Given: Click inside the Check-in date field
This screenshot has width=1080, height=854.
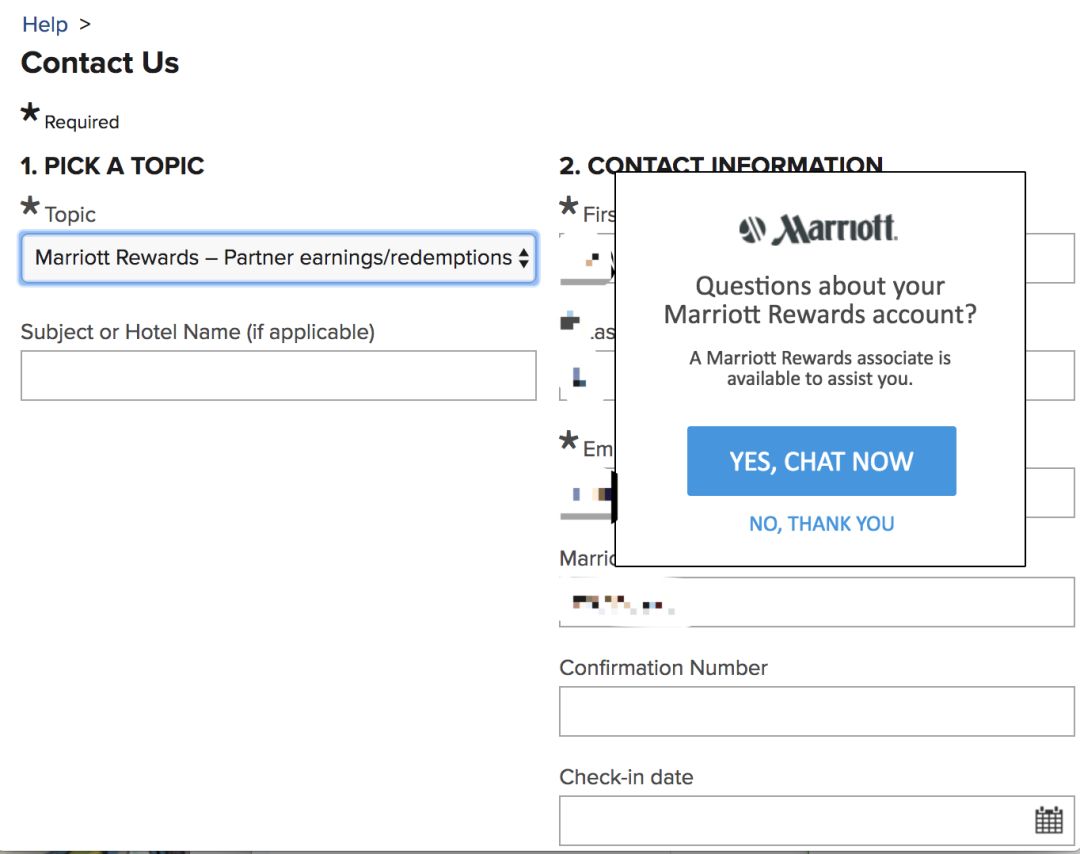Looking at the screenshot, I should click(x=790, y=821).
